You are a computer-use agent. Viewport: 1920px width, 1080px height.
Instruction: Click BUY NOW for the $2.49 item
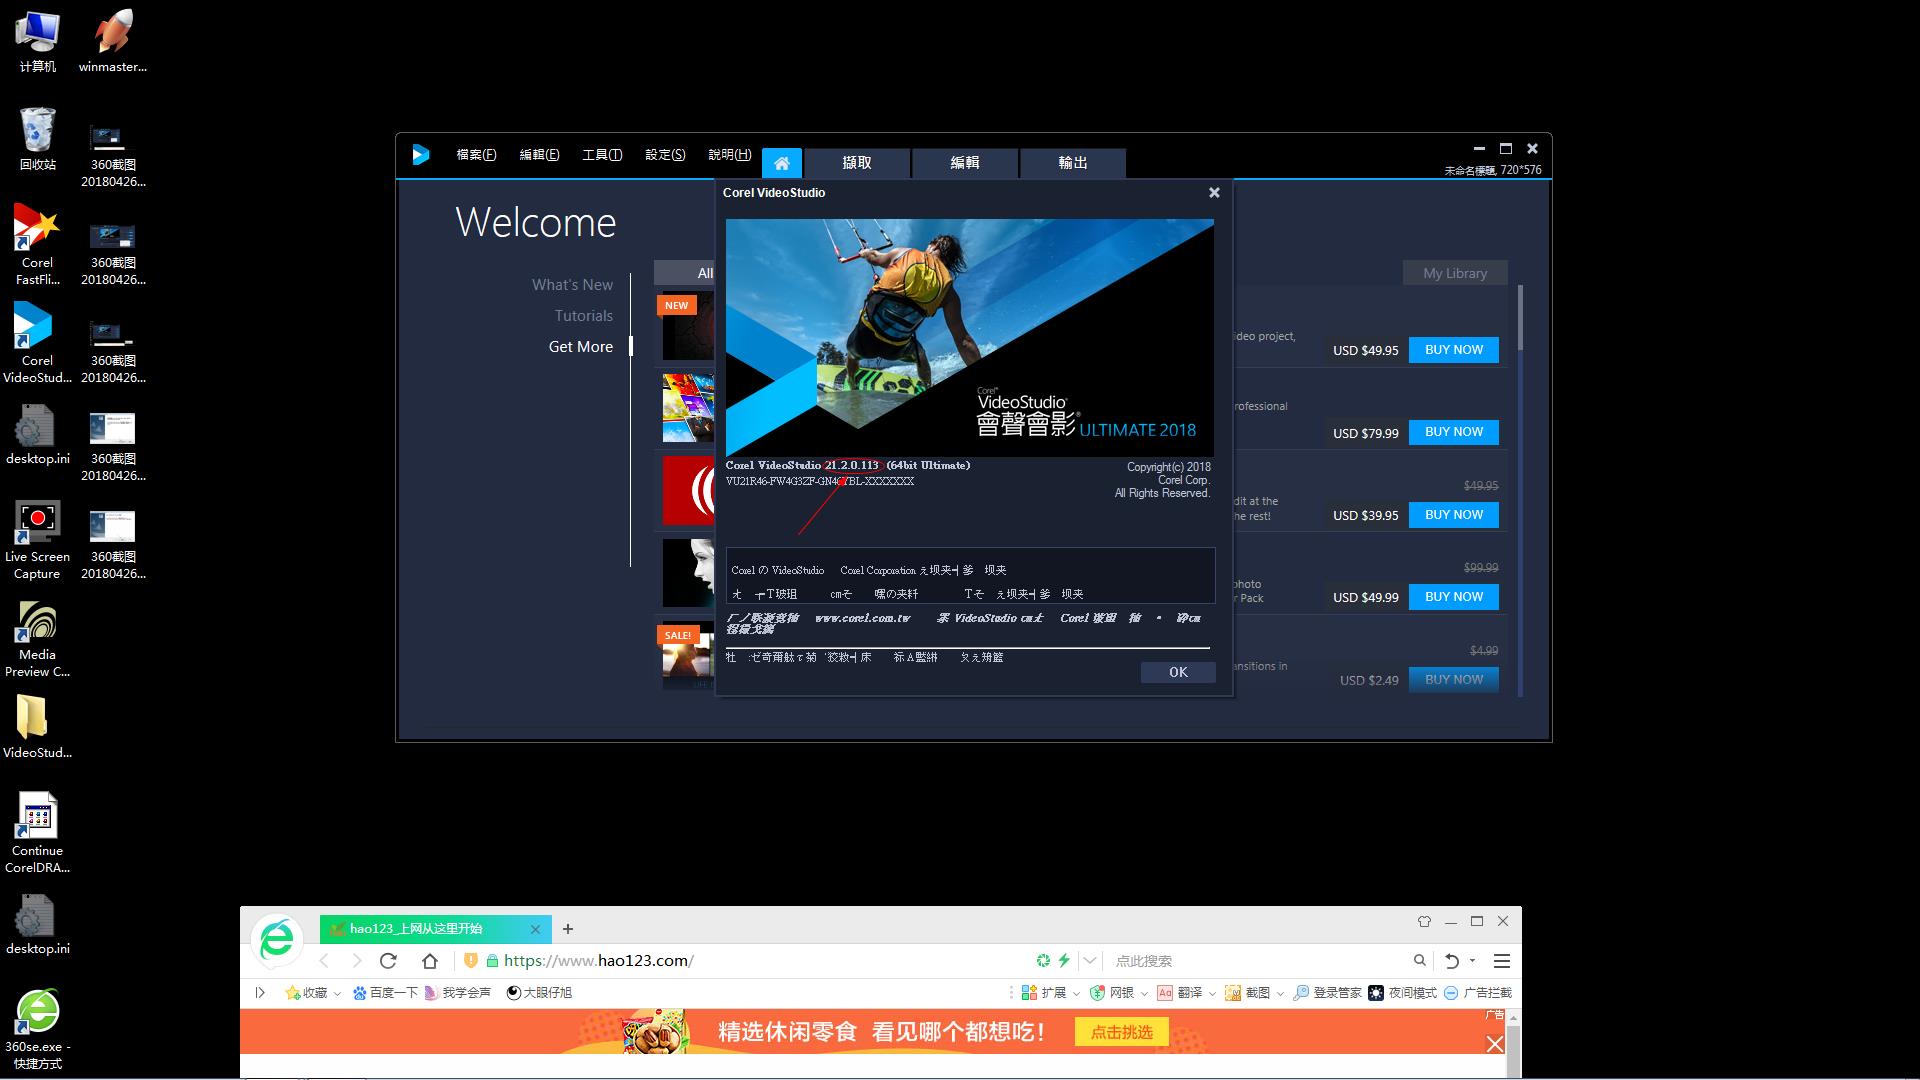(x=1454, y=679)
